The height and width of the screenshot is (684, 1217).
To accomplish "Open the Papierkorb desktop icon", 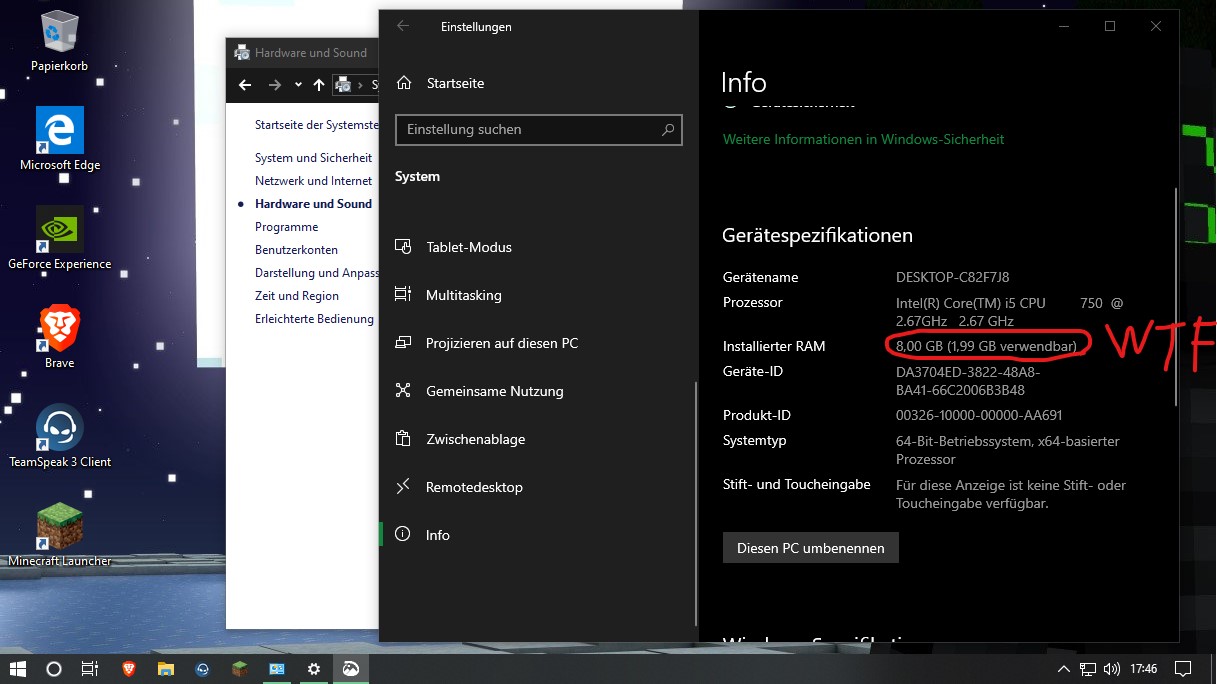I will tap(60, 42).
